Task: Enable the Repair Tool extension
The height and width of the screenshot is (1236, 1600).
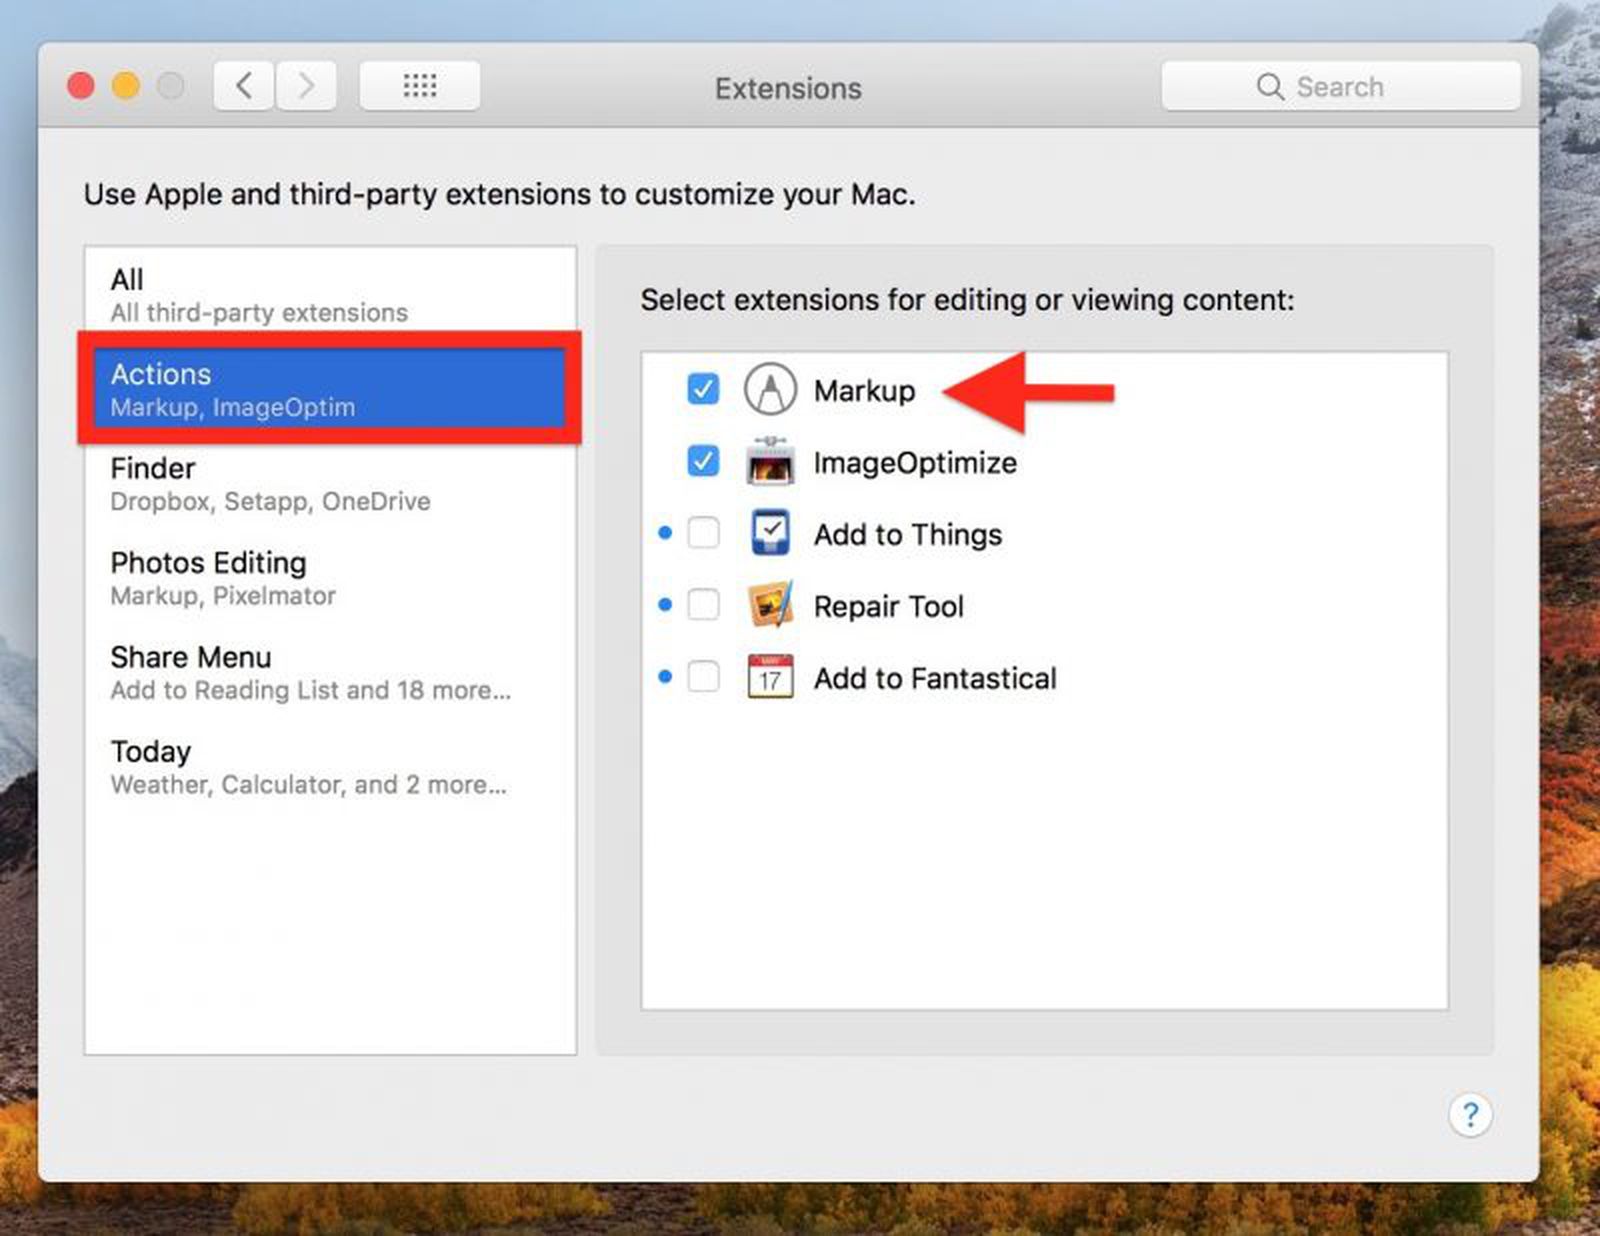Action: [703, 605]
